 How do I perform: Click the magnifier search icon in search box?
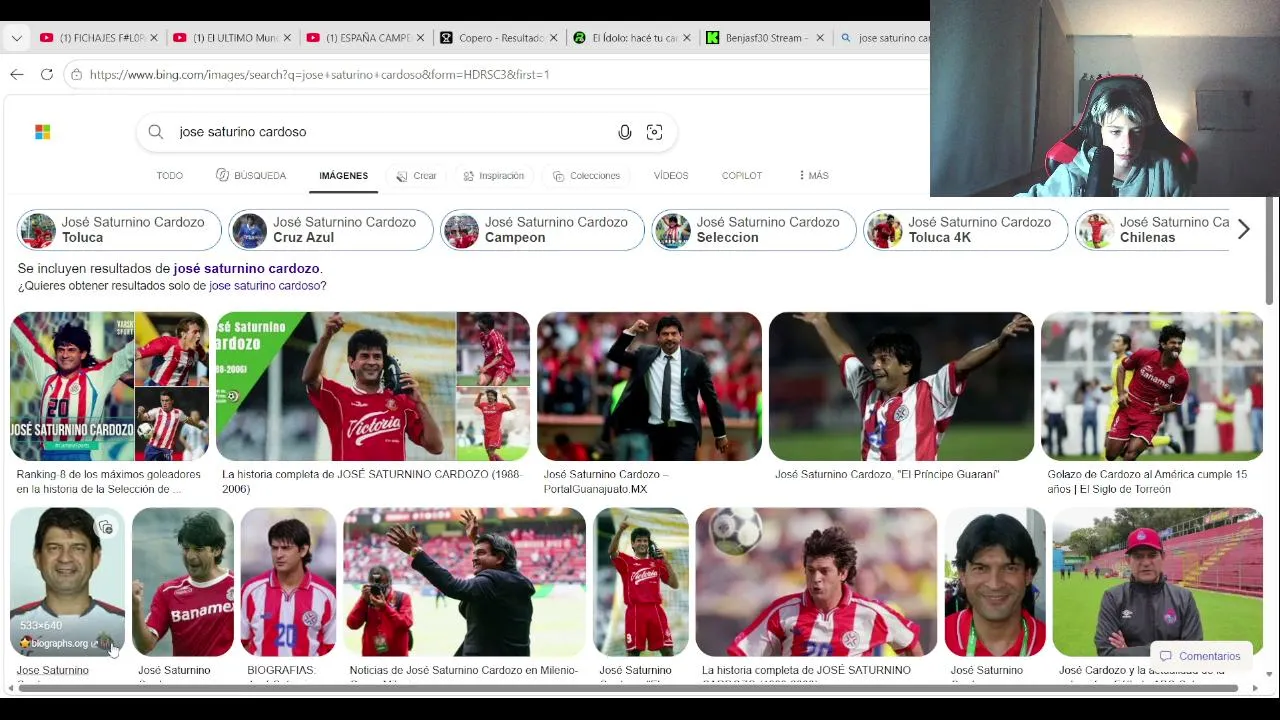(156, 132)
